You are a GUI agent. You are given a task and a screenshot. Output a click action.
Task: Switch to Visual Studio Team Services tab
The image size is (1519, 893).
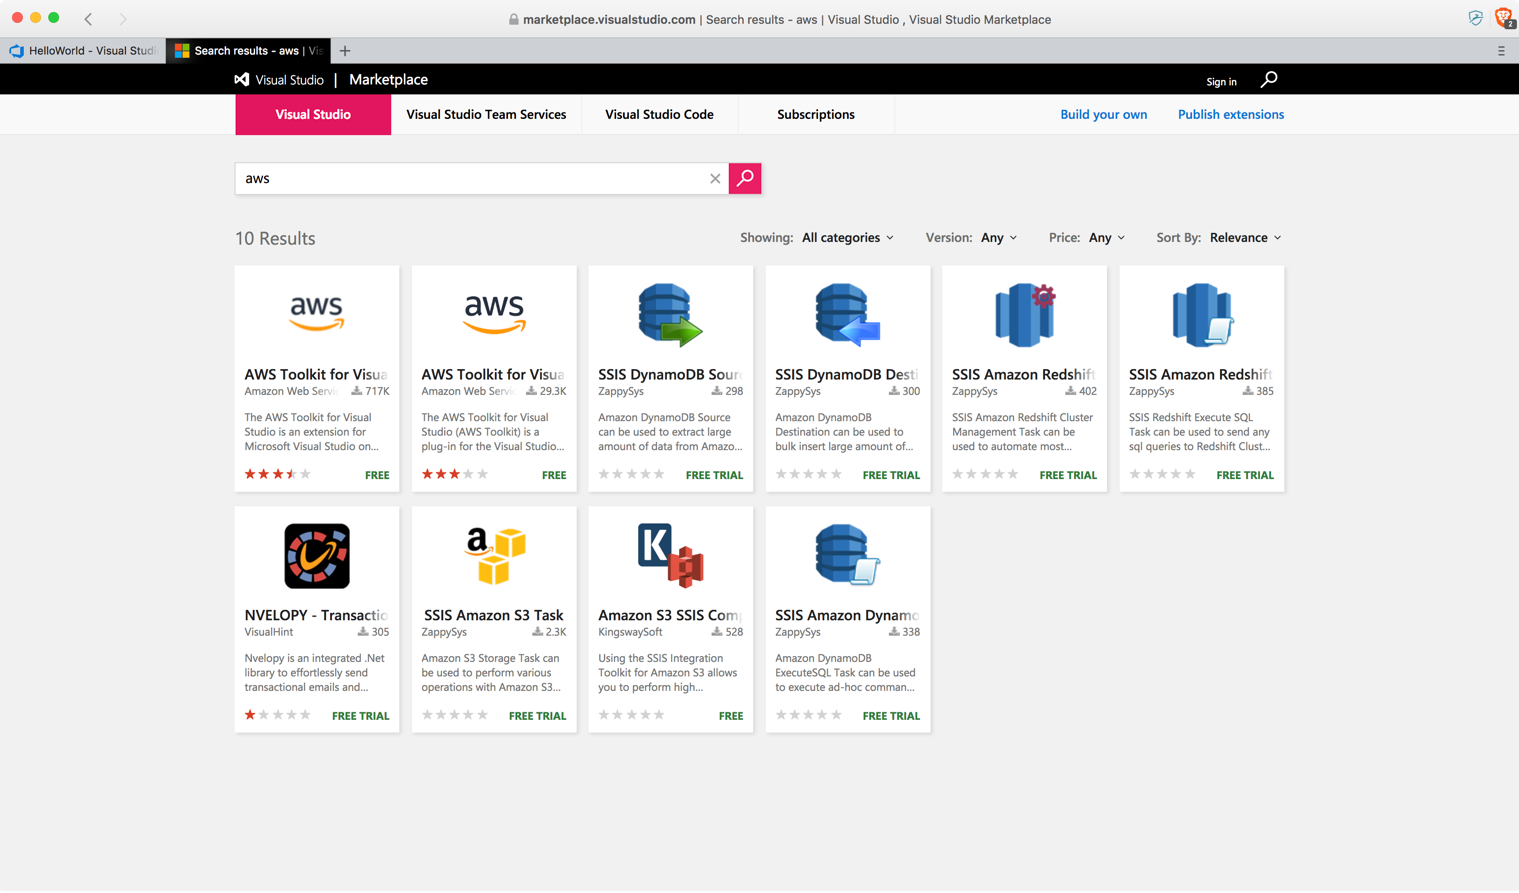pos(486,114)
